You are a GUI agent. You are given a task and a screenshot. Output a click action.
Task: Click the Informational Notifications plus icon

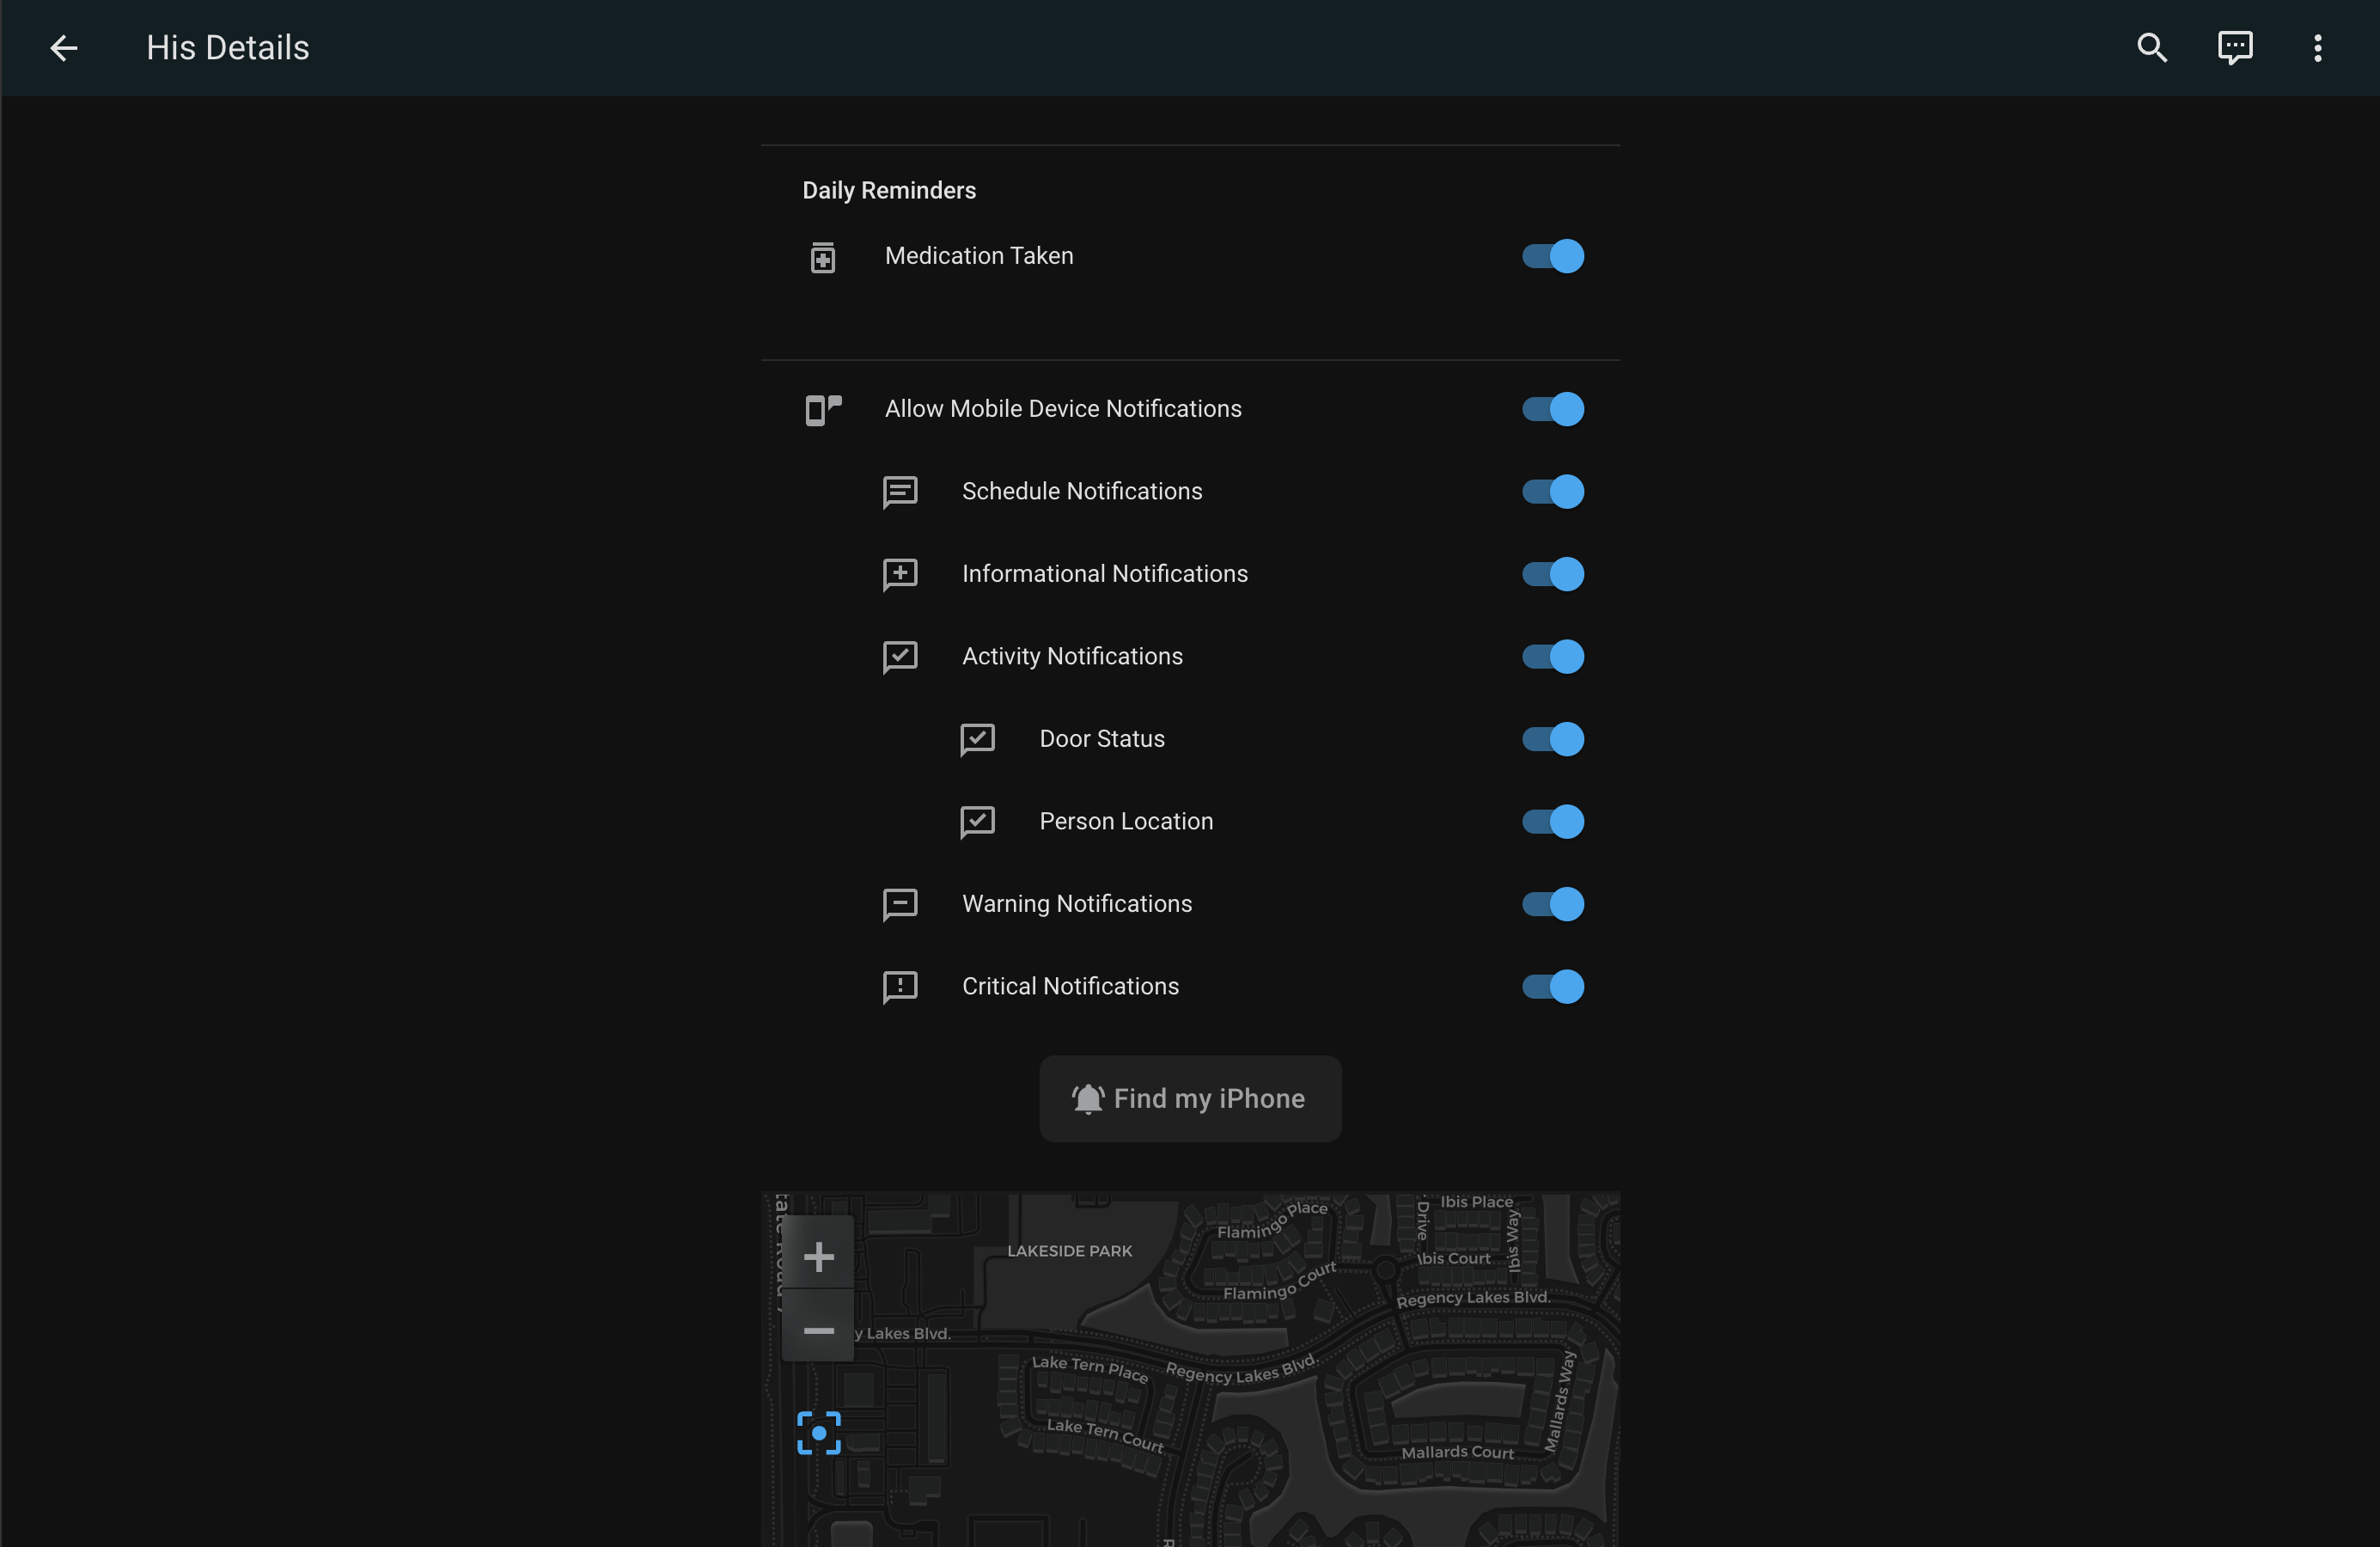(900, 574)
